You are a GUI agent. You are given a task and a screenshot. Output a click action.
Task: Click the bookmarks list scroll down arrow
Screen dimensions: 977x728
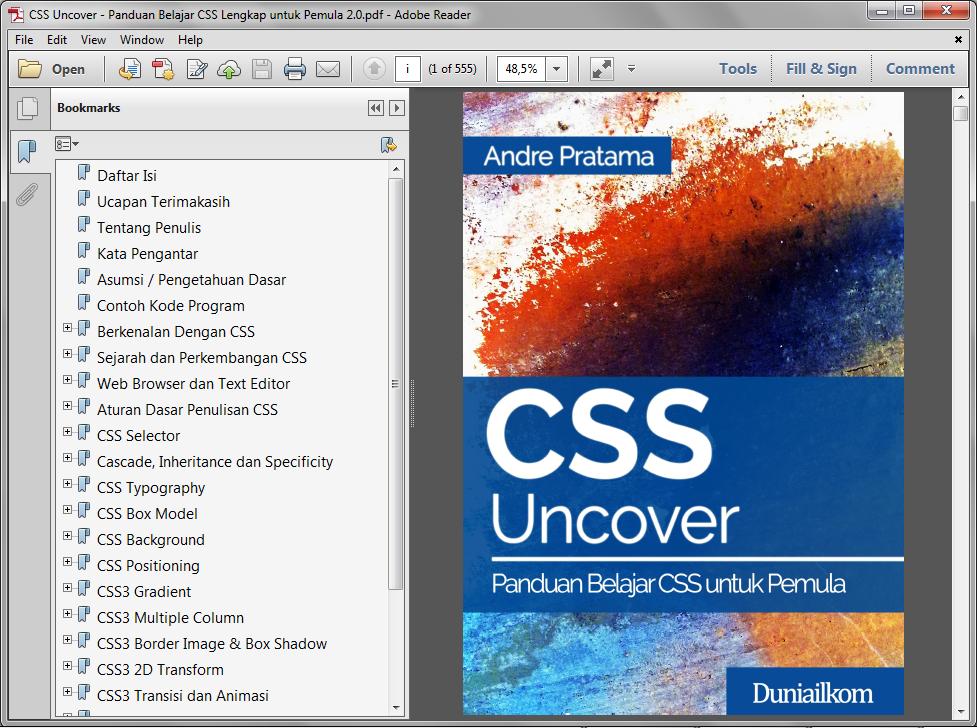pyautogui.click(x=396, y=707)
